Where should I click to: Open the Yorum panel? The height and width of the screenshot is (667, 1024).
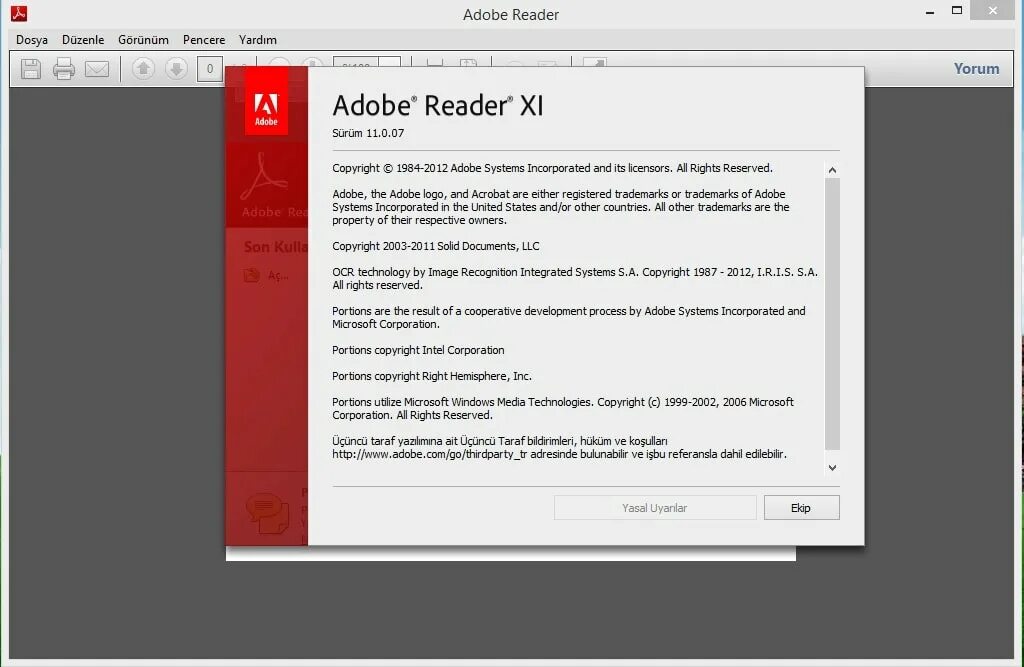point(976,68)
